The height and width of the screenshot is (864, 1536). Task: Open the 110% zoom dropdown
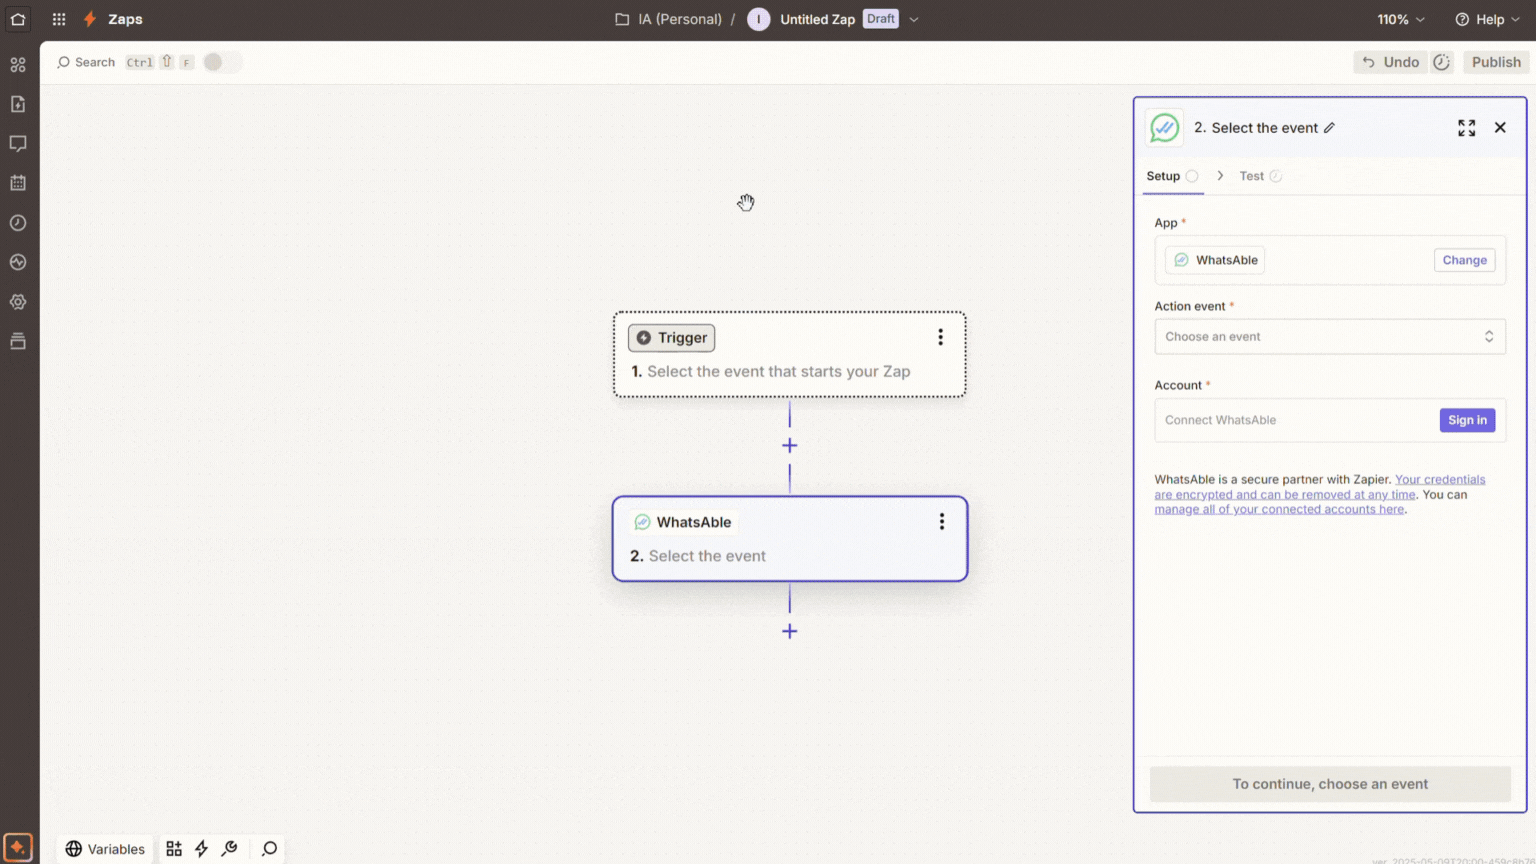click(x=1401, y=19)
